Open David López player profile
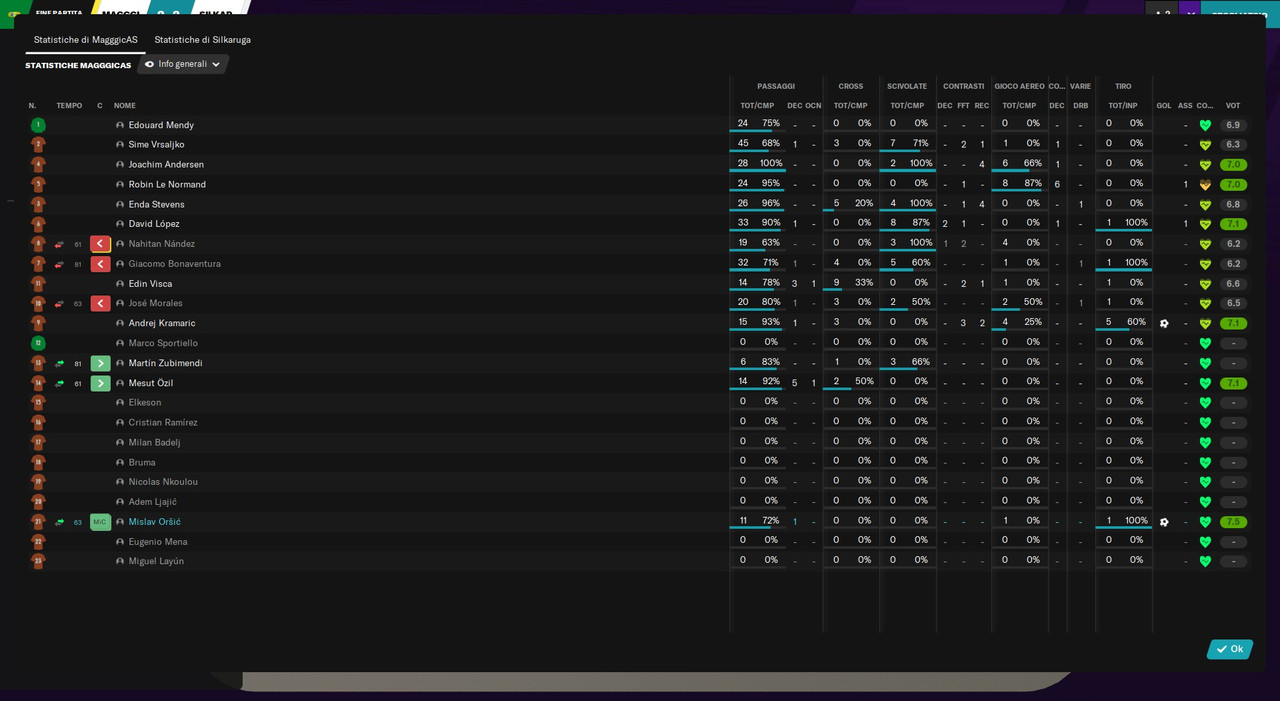Viewport: 1280px width, 701px height. (x=154, y=224)
